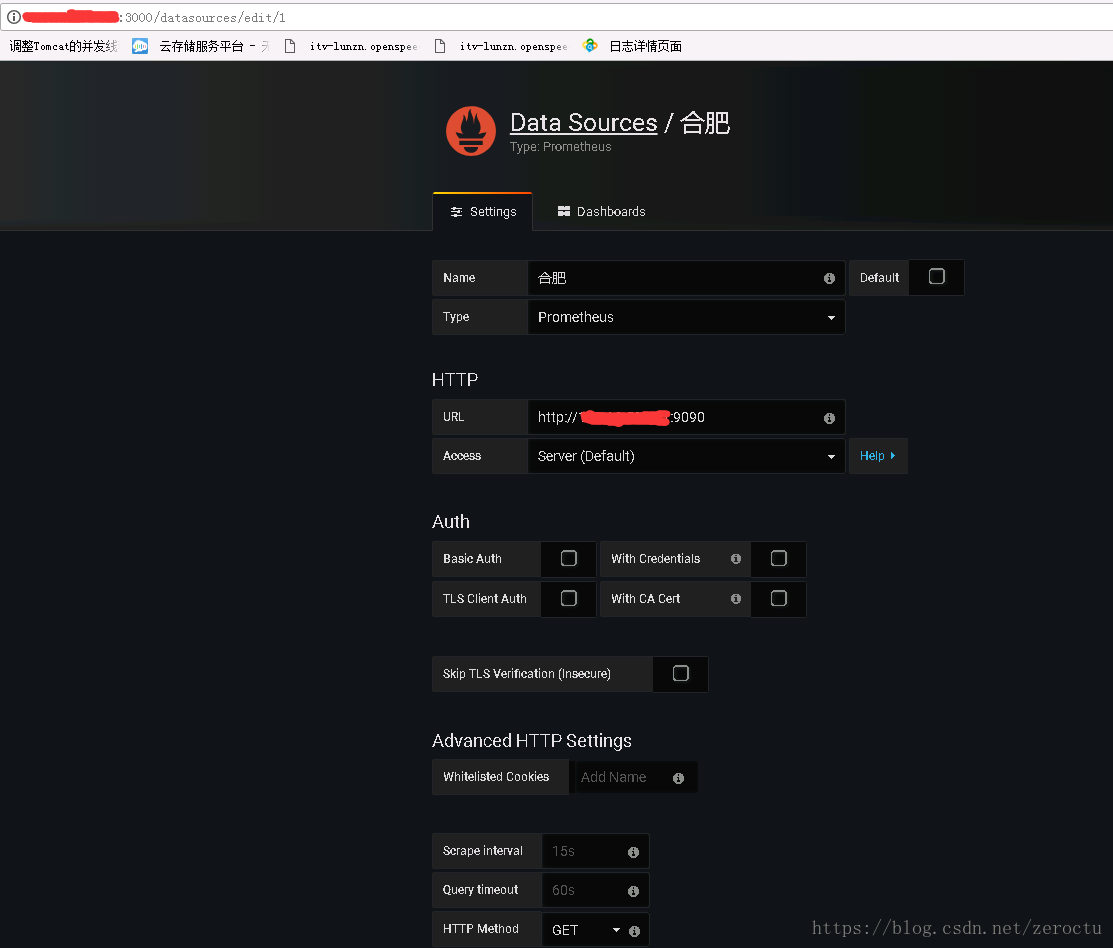Click the Name field info icon
Viewport: 1113px width, 948px height.
[829, 278]
